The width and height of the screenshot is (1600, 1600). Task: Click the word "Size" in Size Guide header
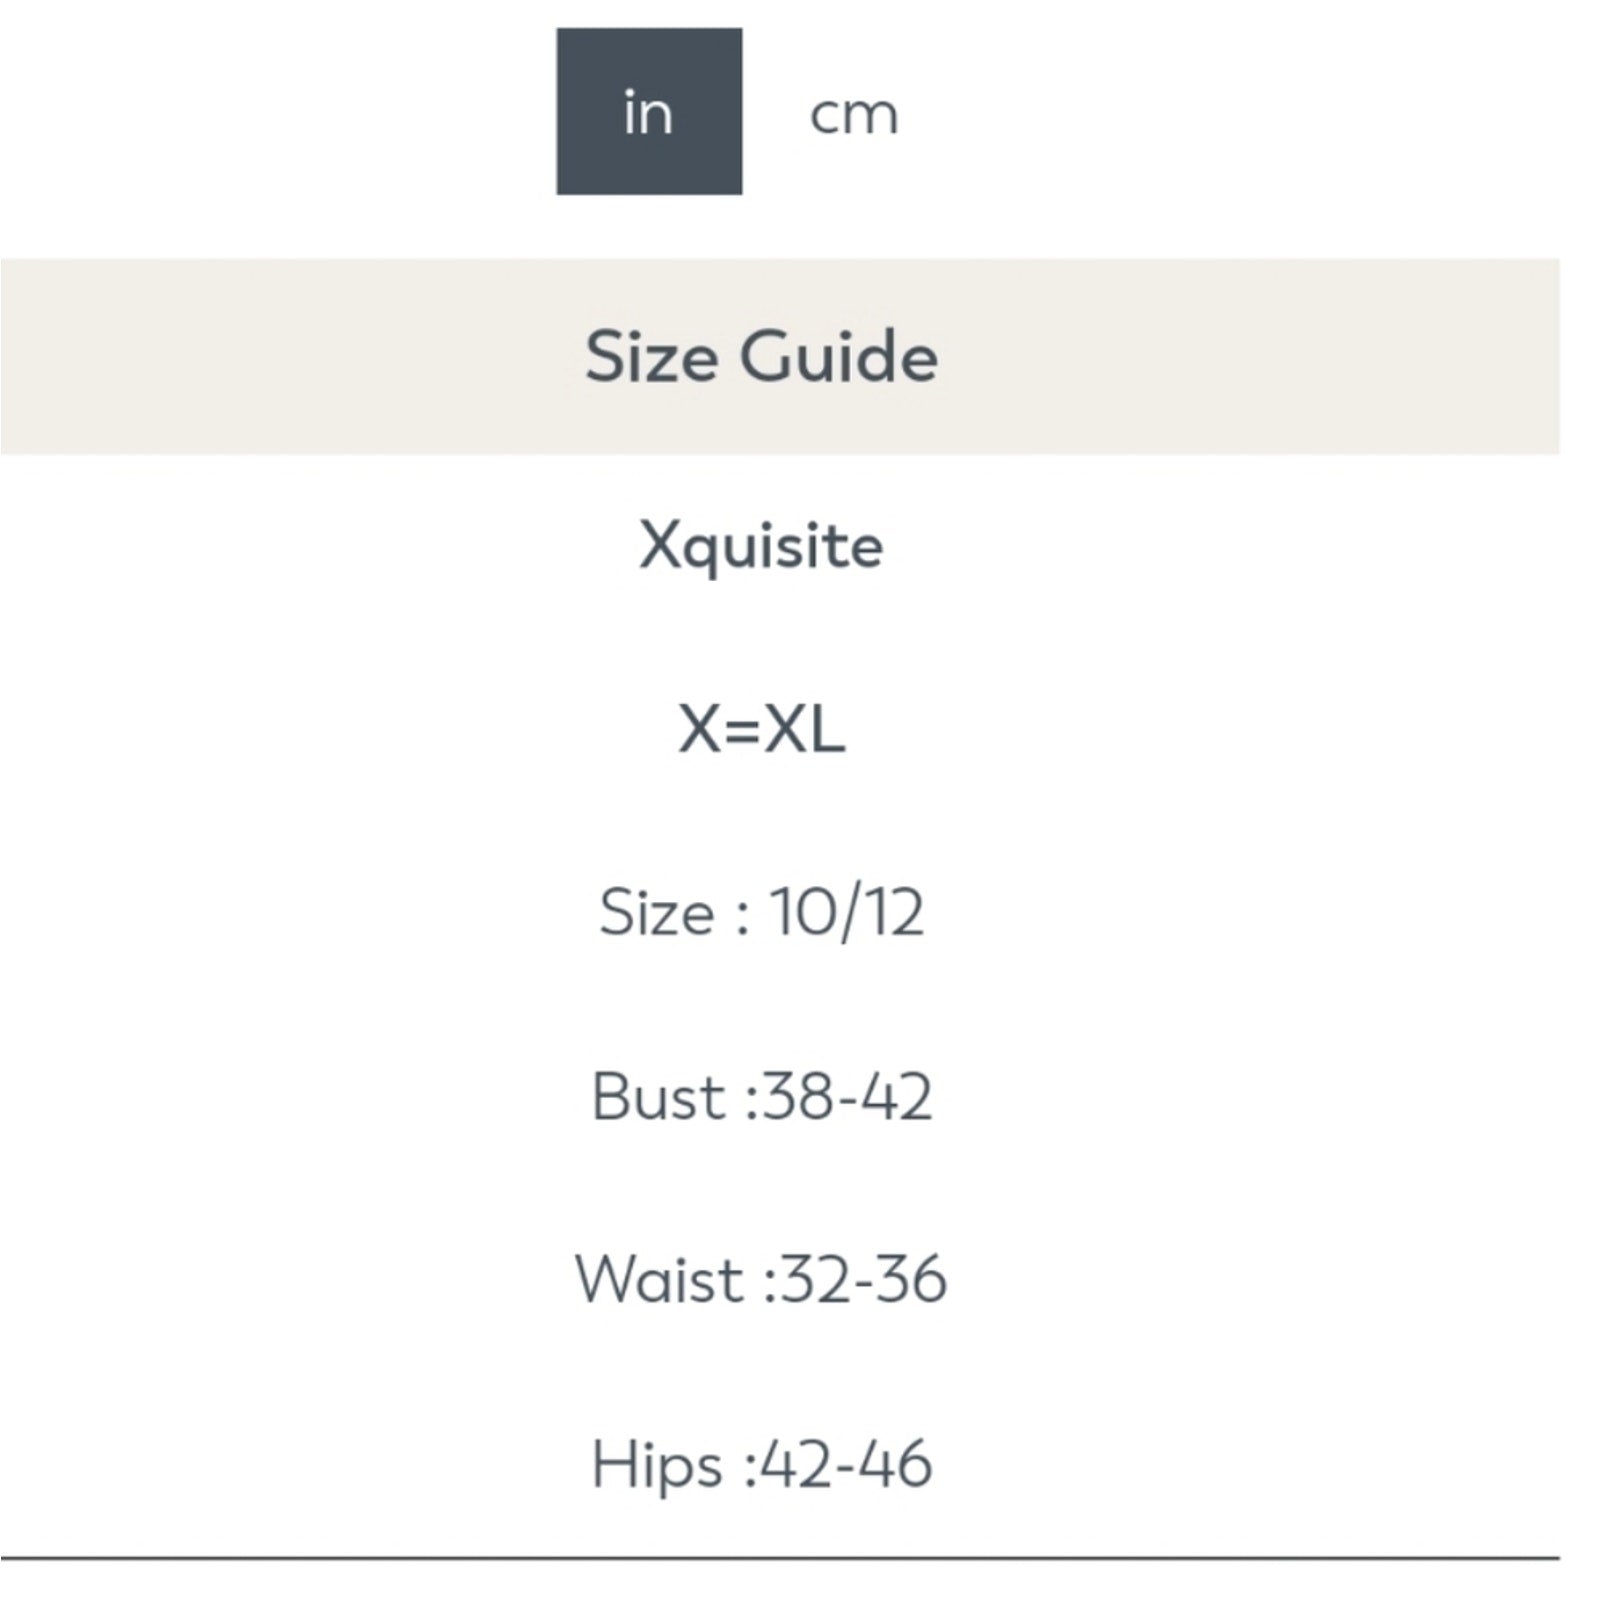(x=650, y=357)
